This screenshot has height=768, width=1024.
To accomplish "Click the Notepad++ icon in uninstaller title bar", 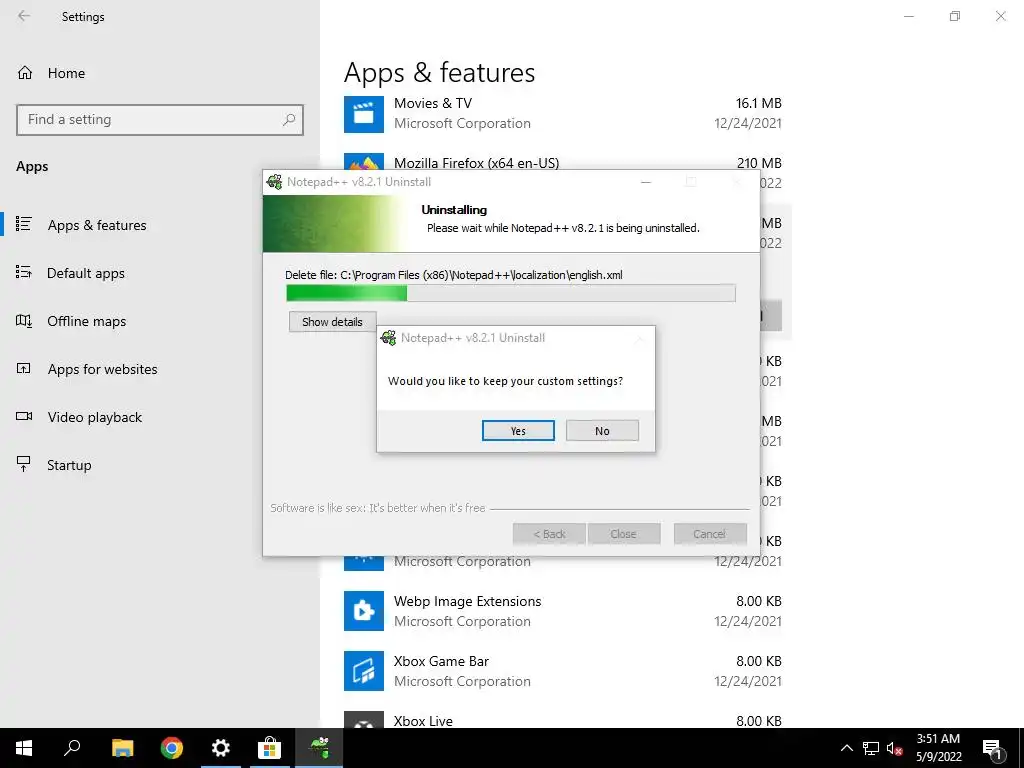I will coord(275,182).
